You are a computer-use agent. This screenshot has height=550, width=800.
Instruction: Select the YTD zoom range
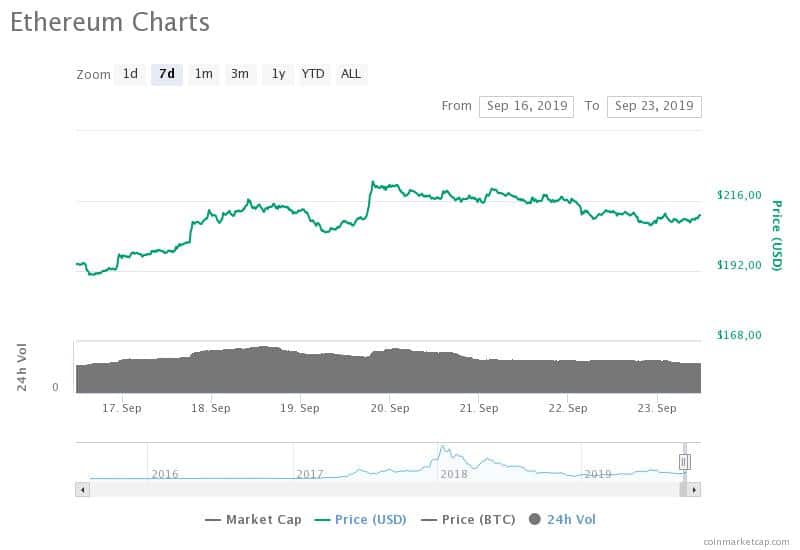(313, 74)
